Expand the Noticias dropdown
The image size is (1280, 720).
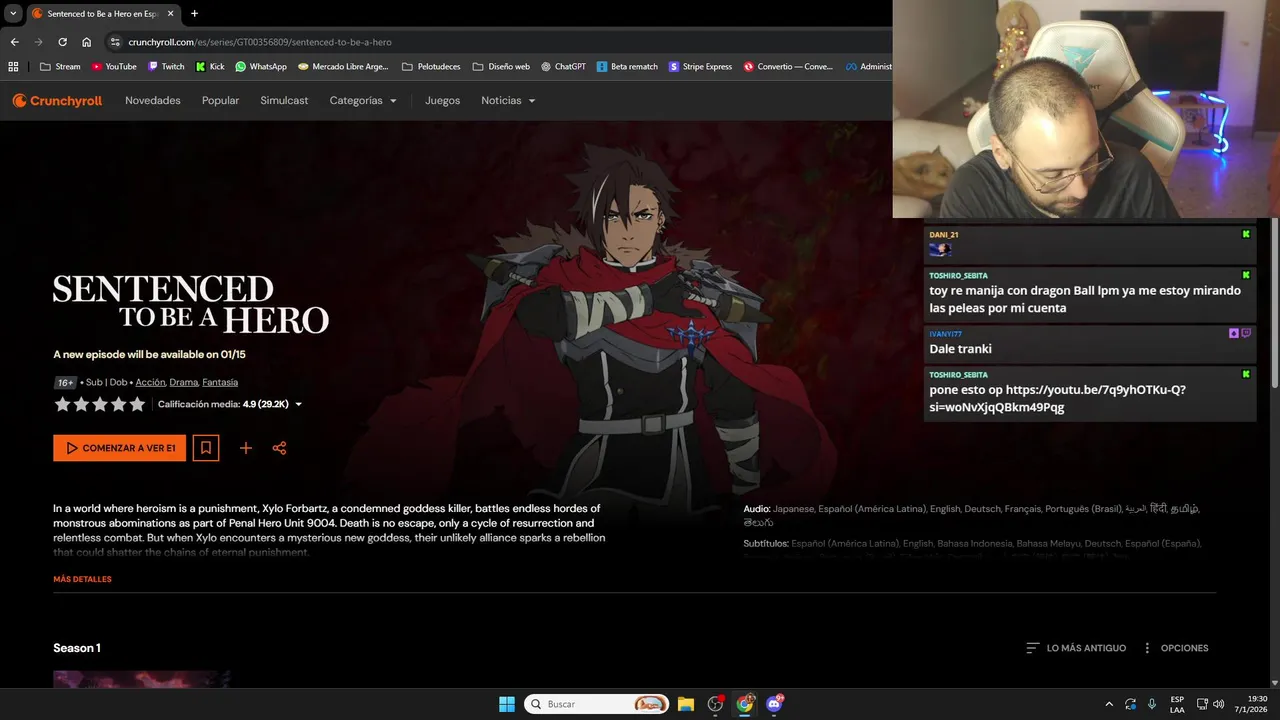[508, 101]
